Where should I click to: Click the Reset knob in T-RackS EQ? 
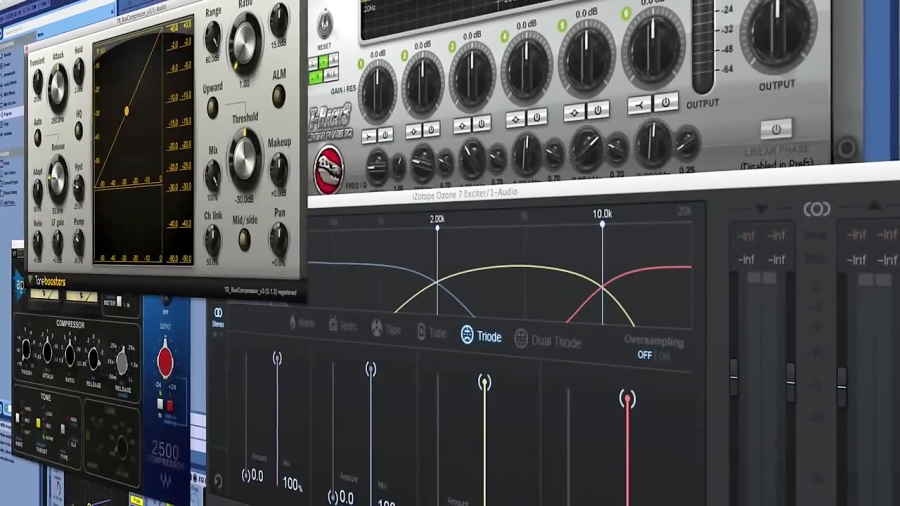pos(324,25)
